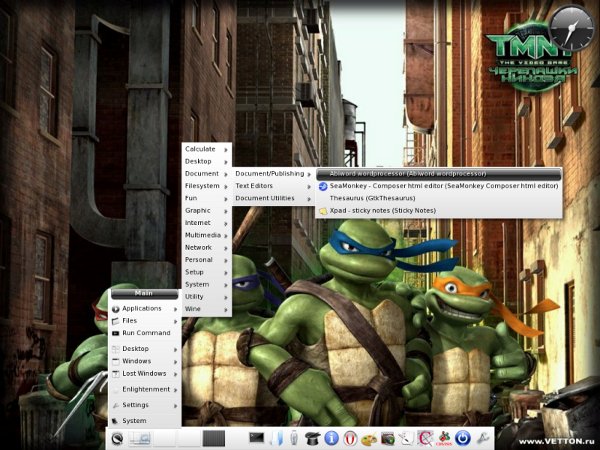Expand the Internet submenu arrow
Image resolution: width=600 pixels, height=450 pixels.
[226, 223]
